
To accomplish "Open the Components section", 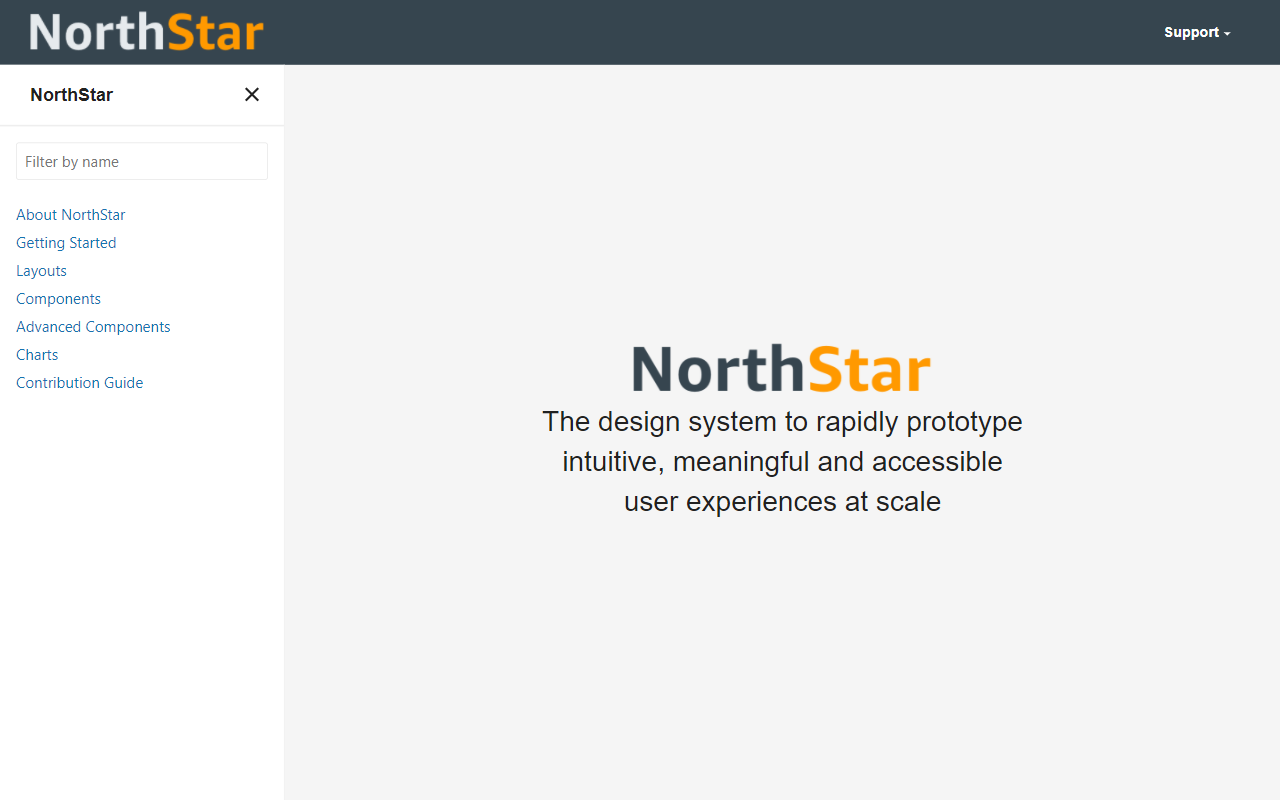I will [58, 298].
